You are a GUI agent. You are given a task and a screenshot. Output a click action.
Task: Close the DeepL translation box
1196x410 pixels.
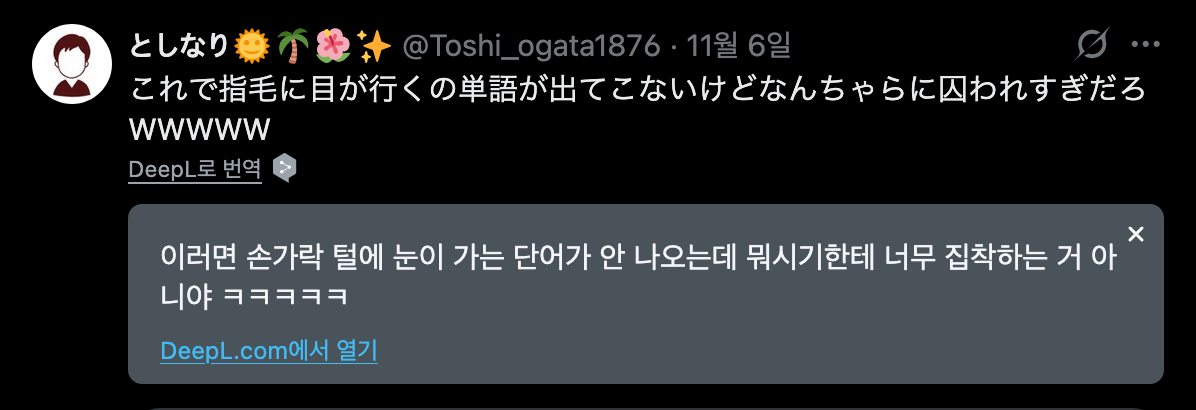tap(1136, 235)
